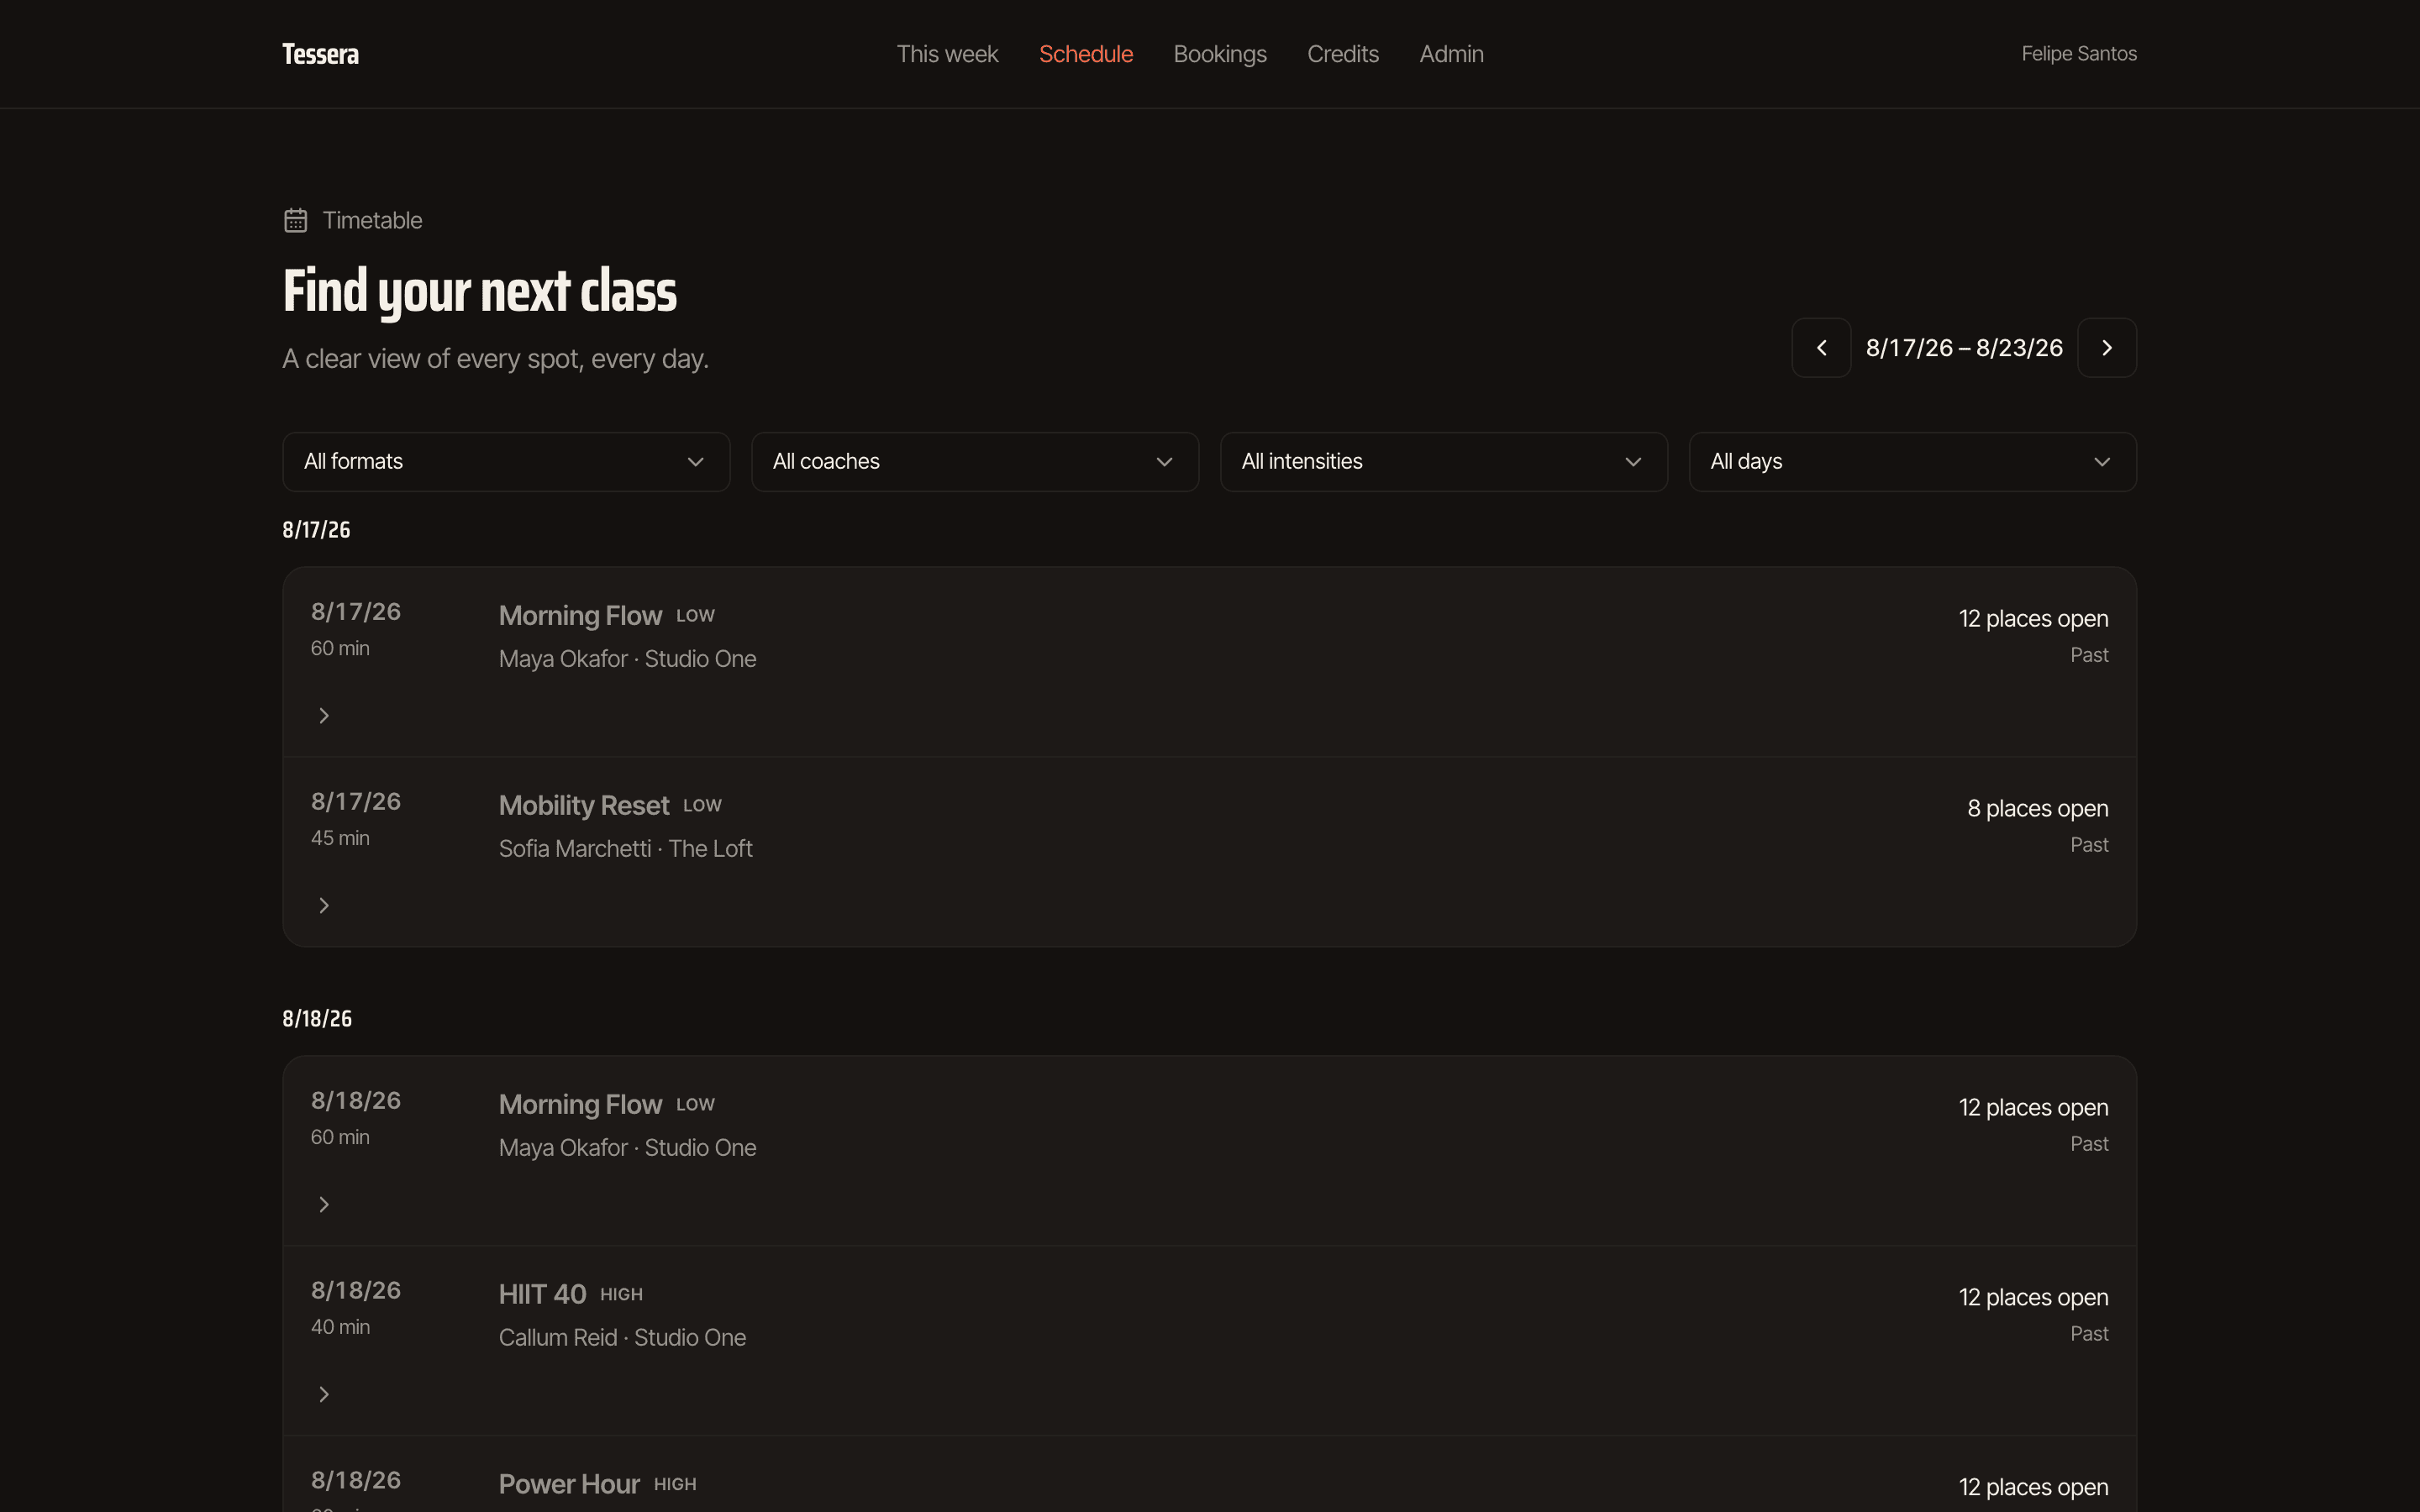Screen dimensions: 2420x1512
Task: Click the LOW badge beside Mobility Reset
Action: coord(702,805)
